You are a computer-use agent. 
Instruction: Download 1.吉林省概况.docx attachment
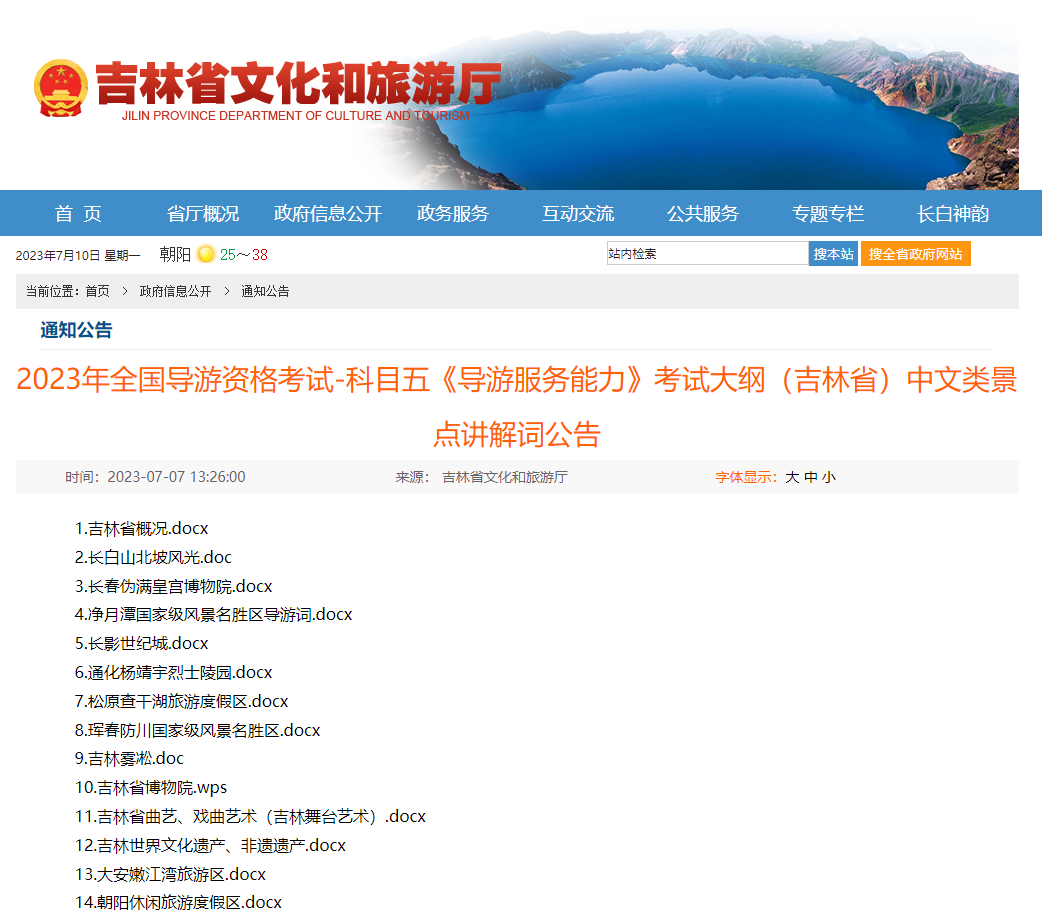point(142,528)
